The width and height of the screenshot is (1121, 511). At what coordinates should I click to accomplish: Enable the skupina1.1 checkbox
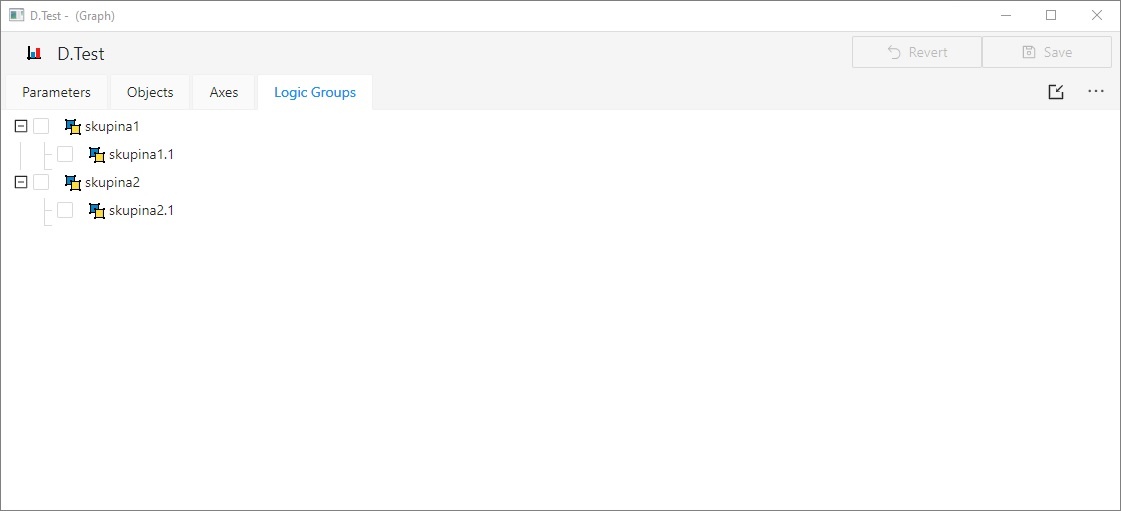point(65,154)
